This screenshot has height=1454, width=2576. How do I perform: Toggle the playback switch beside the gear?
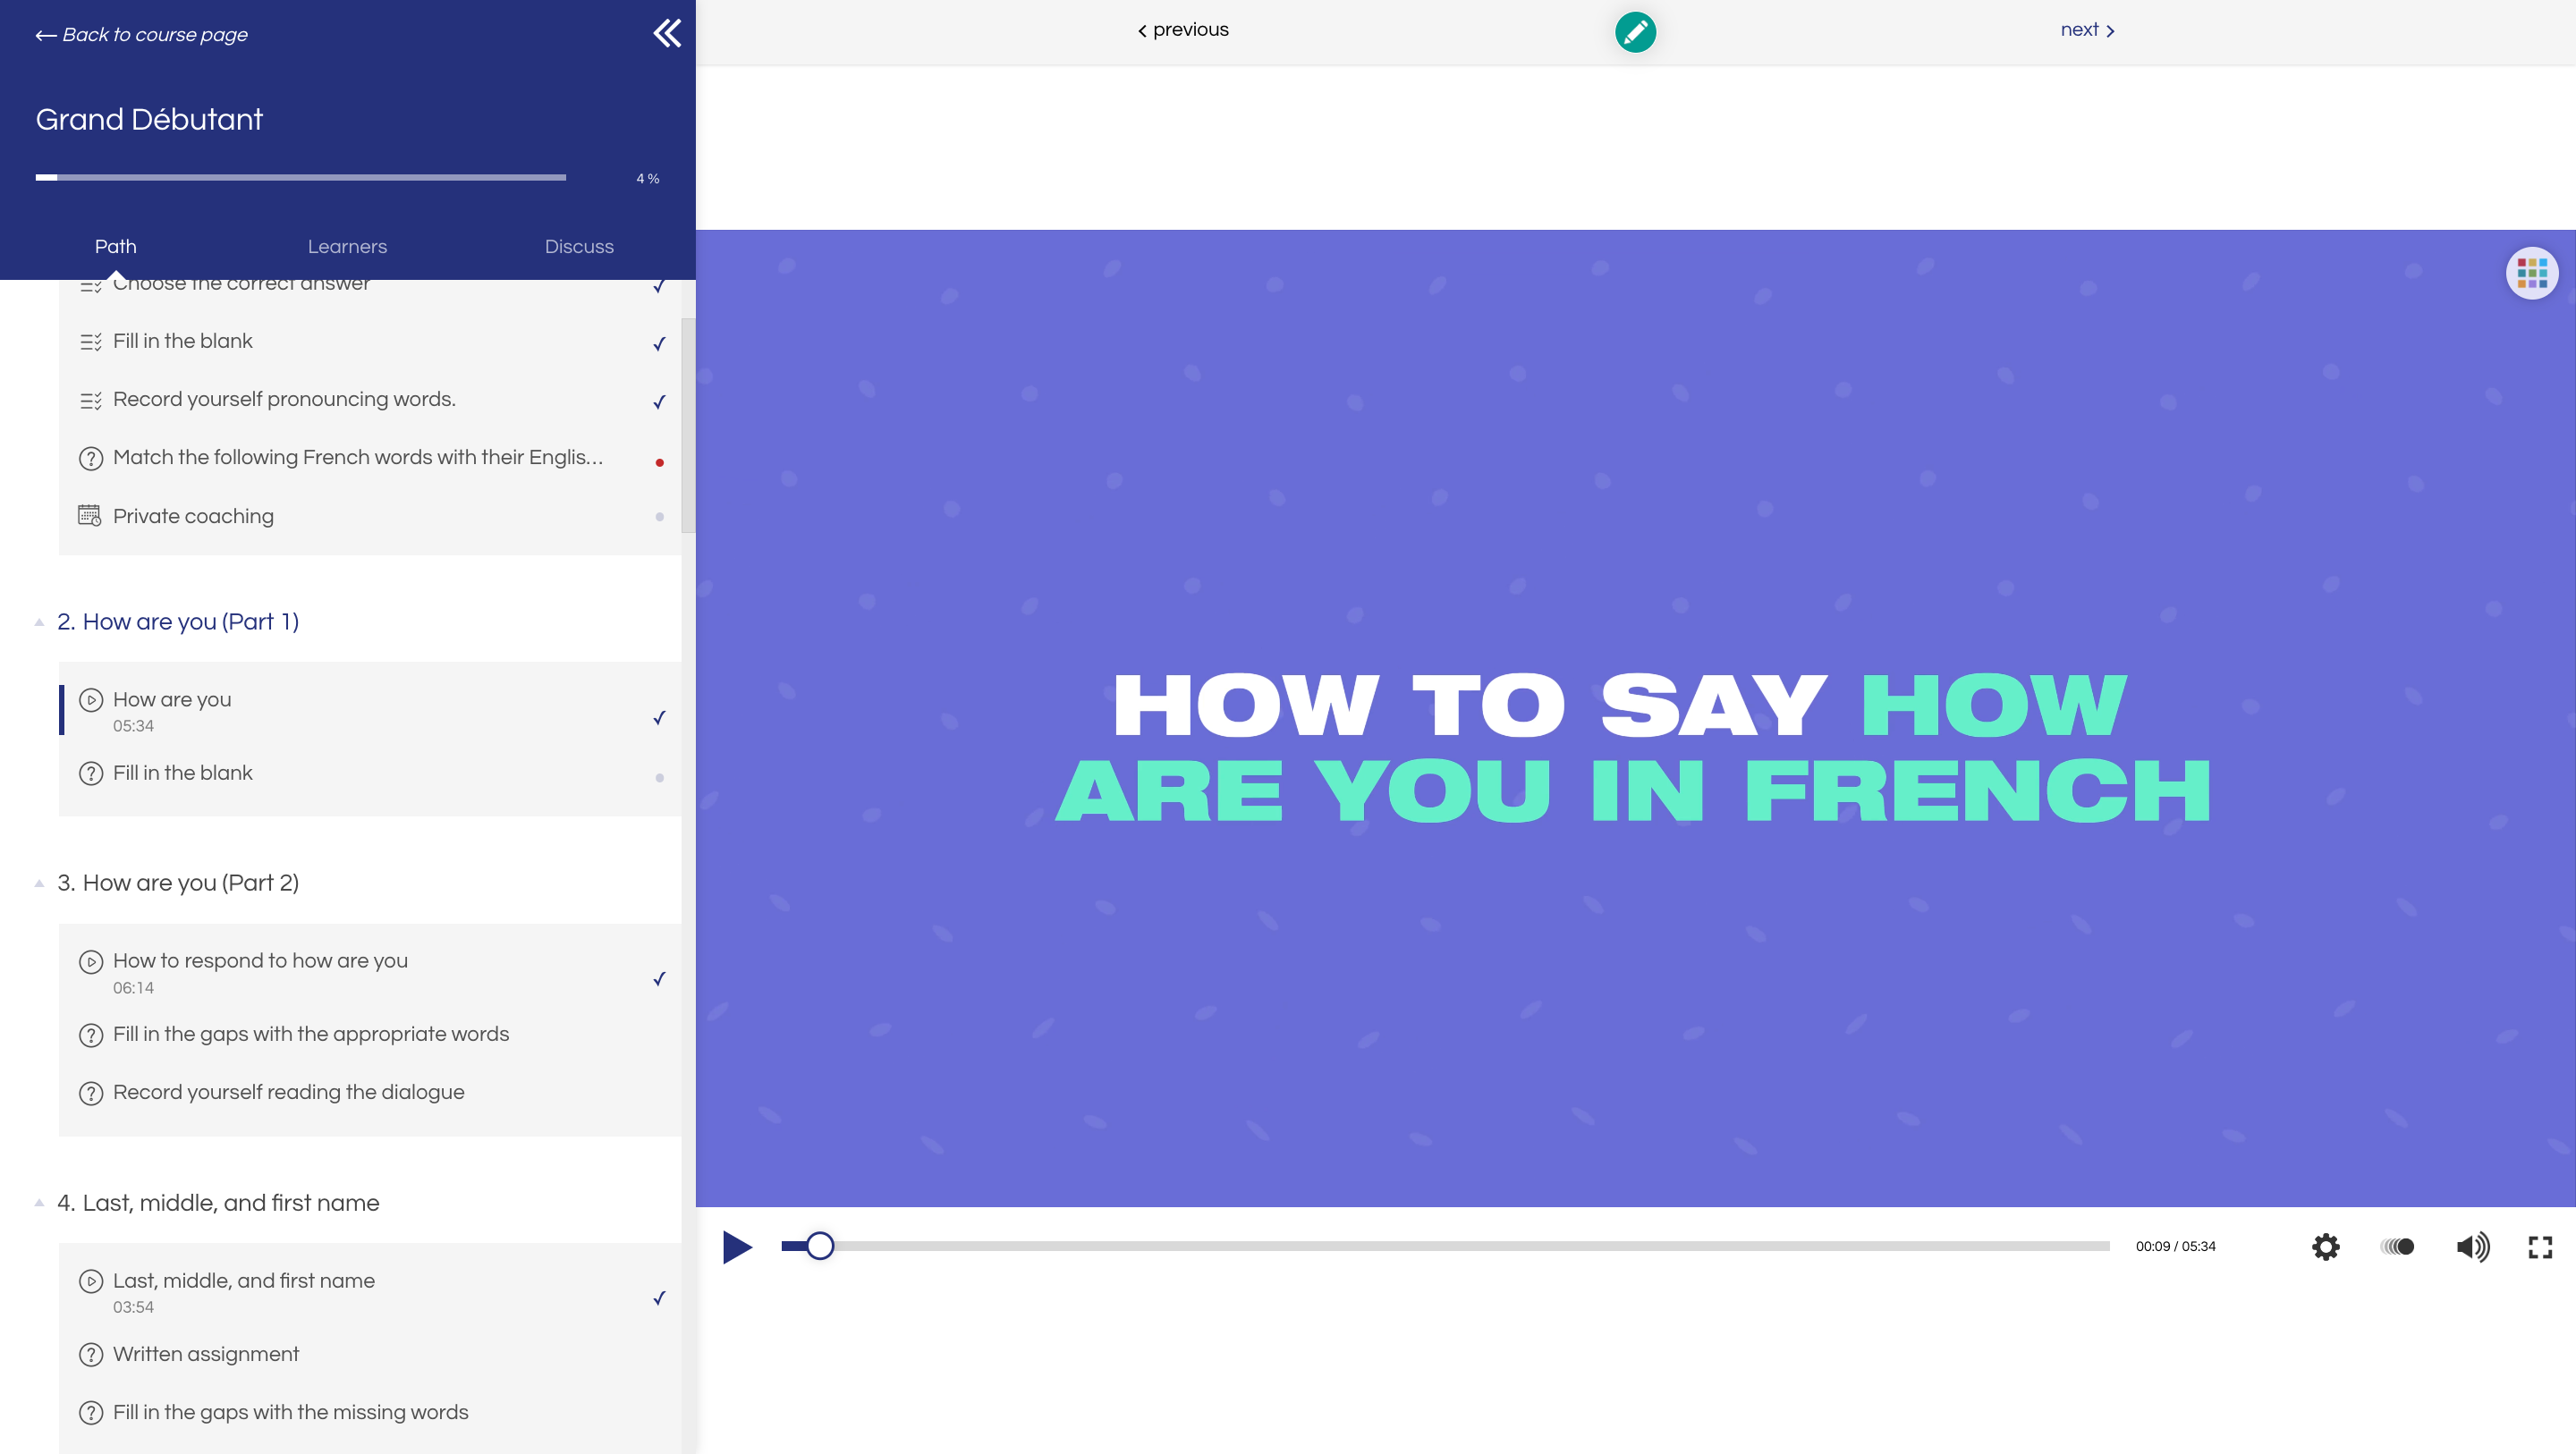click(x=2398, y=1246)
